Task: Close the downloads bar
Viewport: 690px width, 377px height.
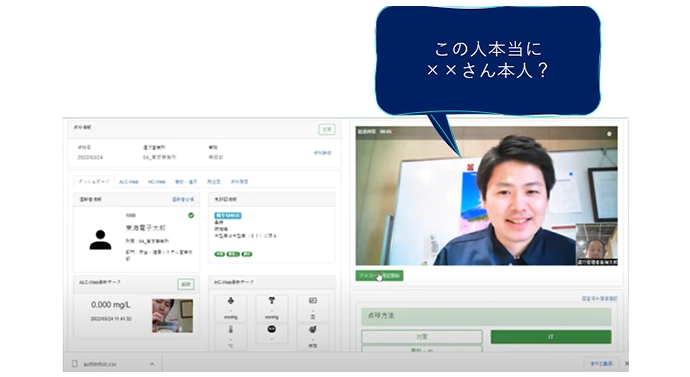Action: pos(626,364)
